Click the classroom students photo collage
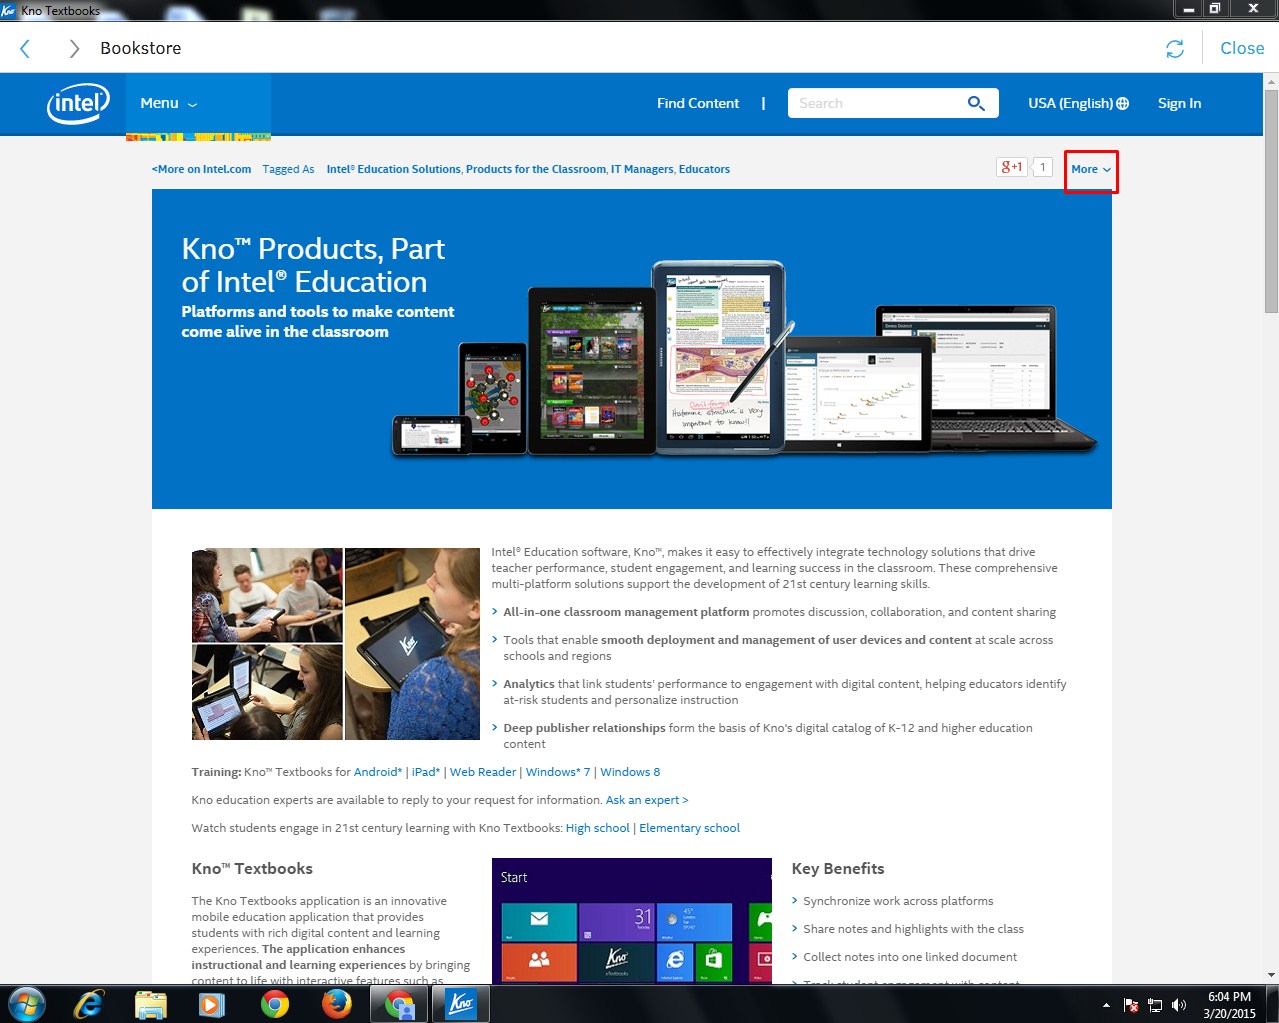1279x1023 pixels. pyautogui.click(x=335, y=644)
